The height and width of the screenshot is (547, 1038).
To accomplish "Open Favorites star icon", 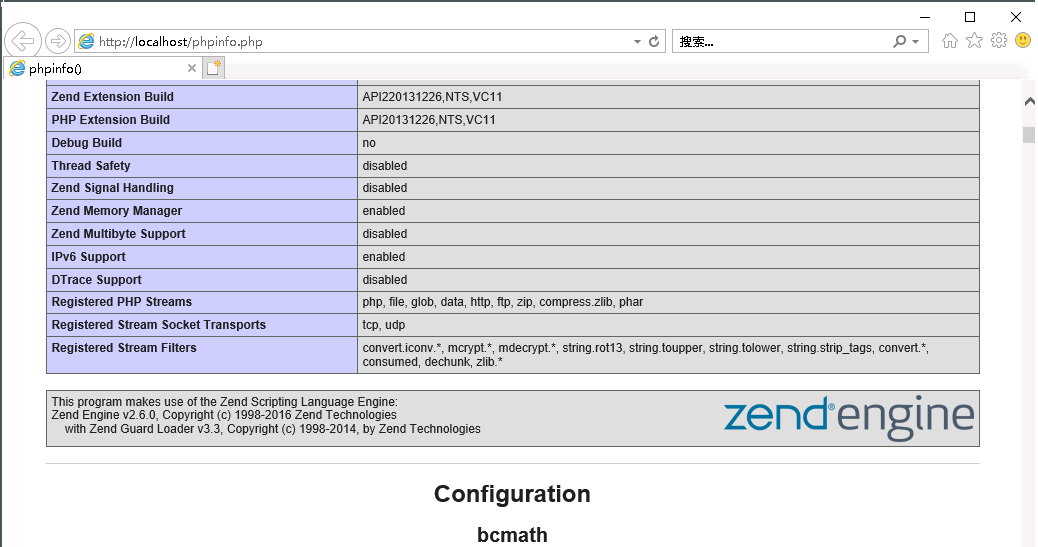I will pos(974,41).
